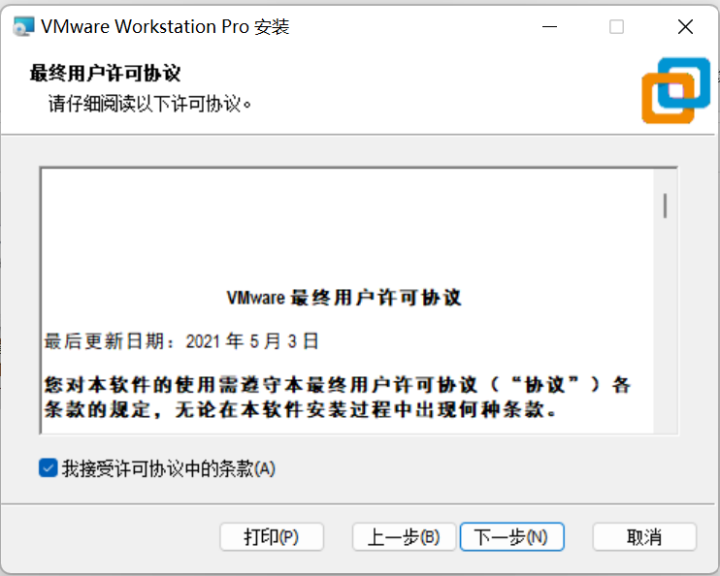Click the 请仔细阅读以下许可协议 subtitle text
720x576 pixels.
pyautogui.click(x=150, y=103)
